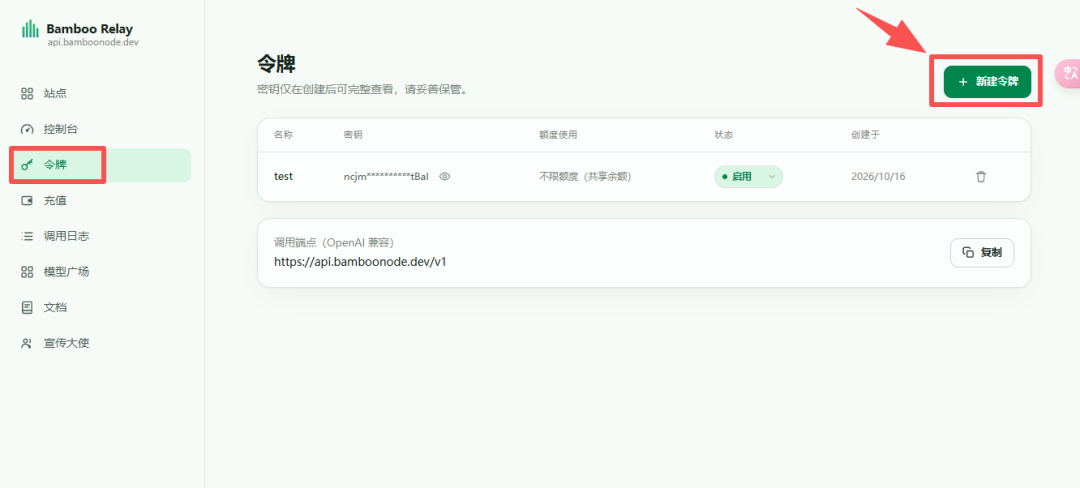
Task: Click the 新建令牌 button
Action: pos(987,82)
